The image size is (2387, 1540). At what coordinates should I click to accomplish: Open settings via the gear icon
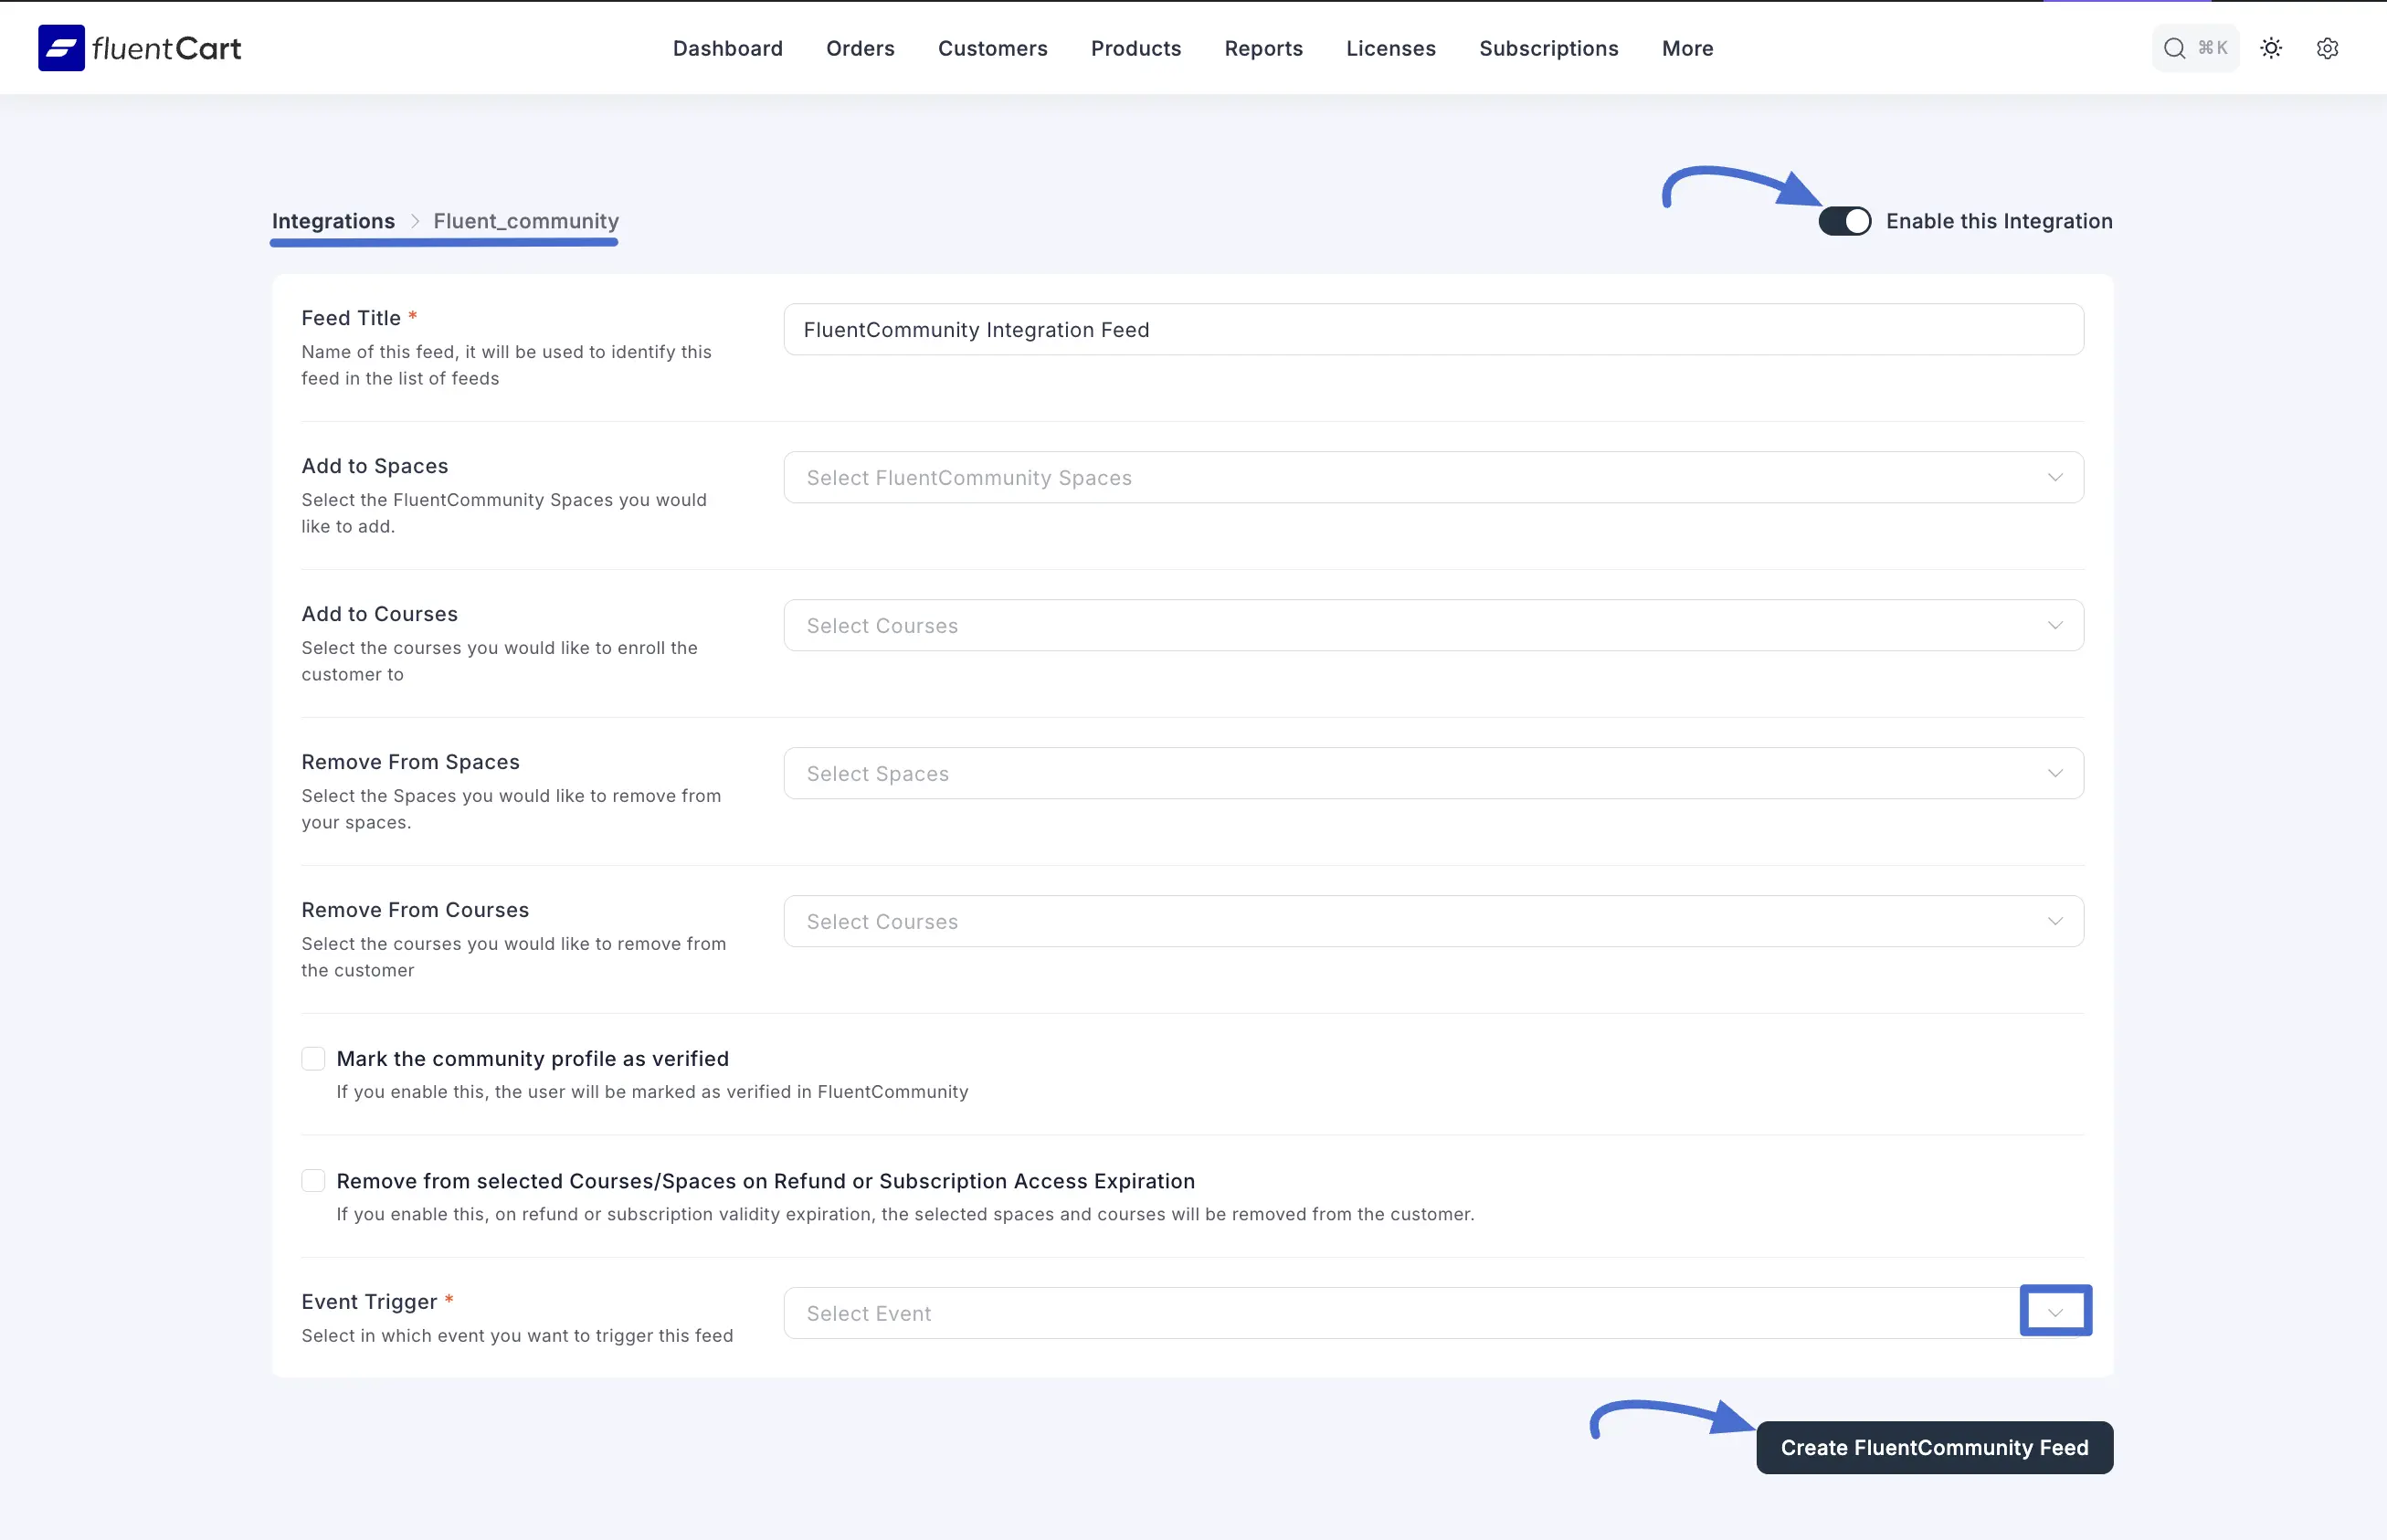pyautogui.click(x=2327, y=47)
